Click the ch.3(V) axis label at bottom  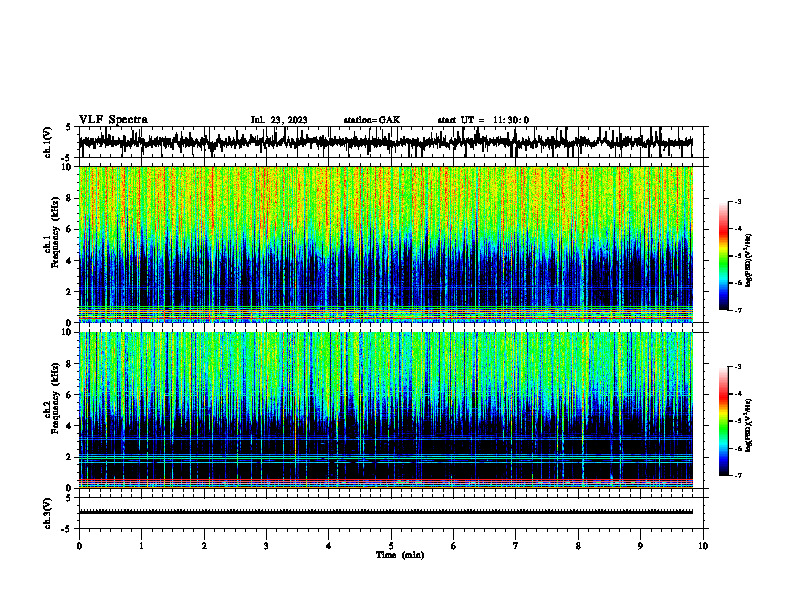48,513
